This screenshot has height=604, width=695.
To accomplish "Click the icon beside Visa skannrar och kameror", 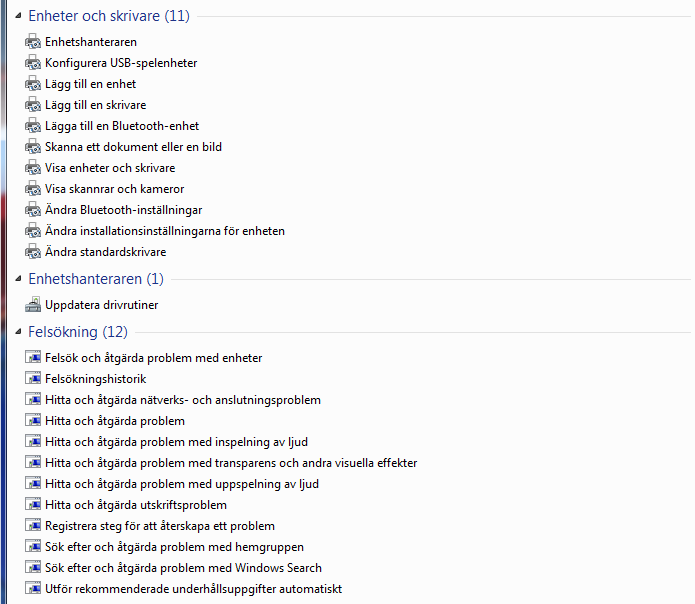I will [x=33, y=189].
